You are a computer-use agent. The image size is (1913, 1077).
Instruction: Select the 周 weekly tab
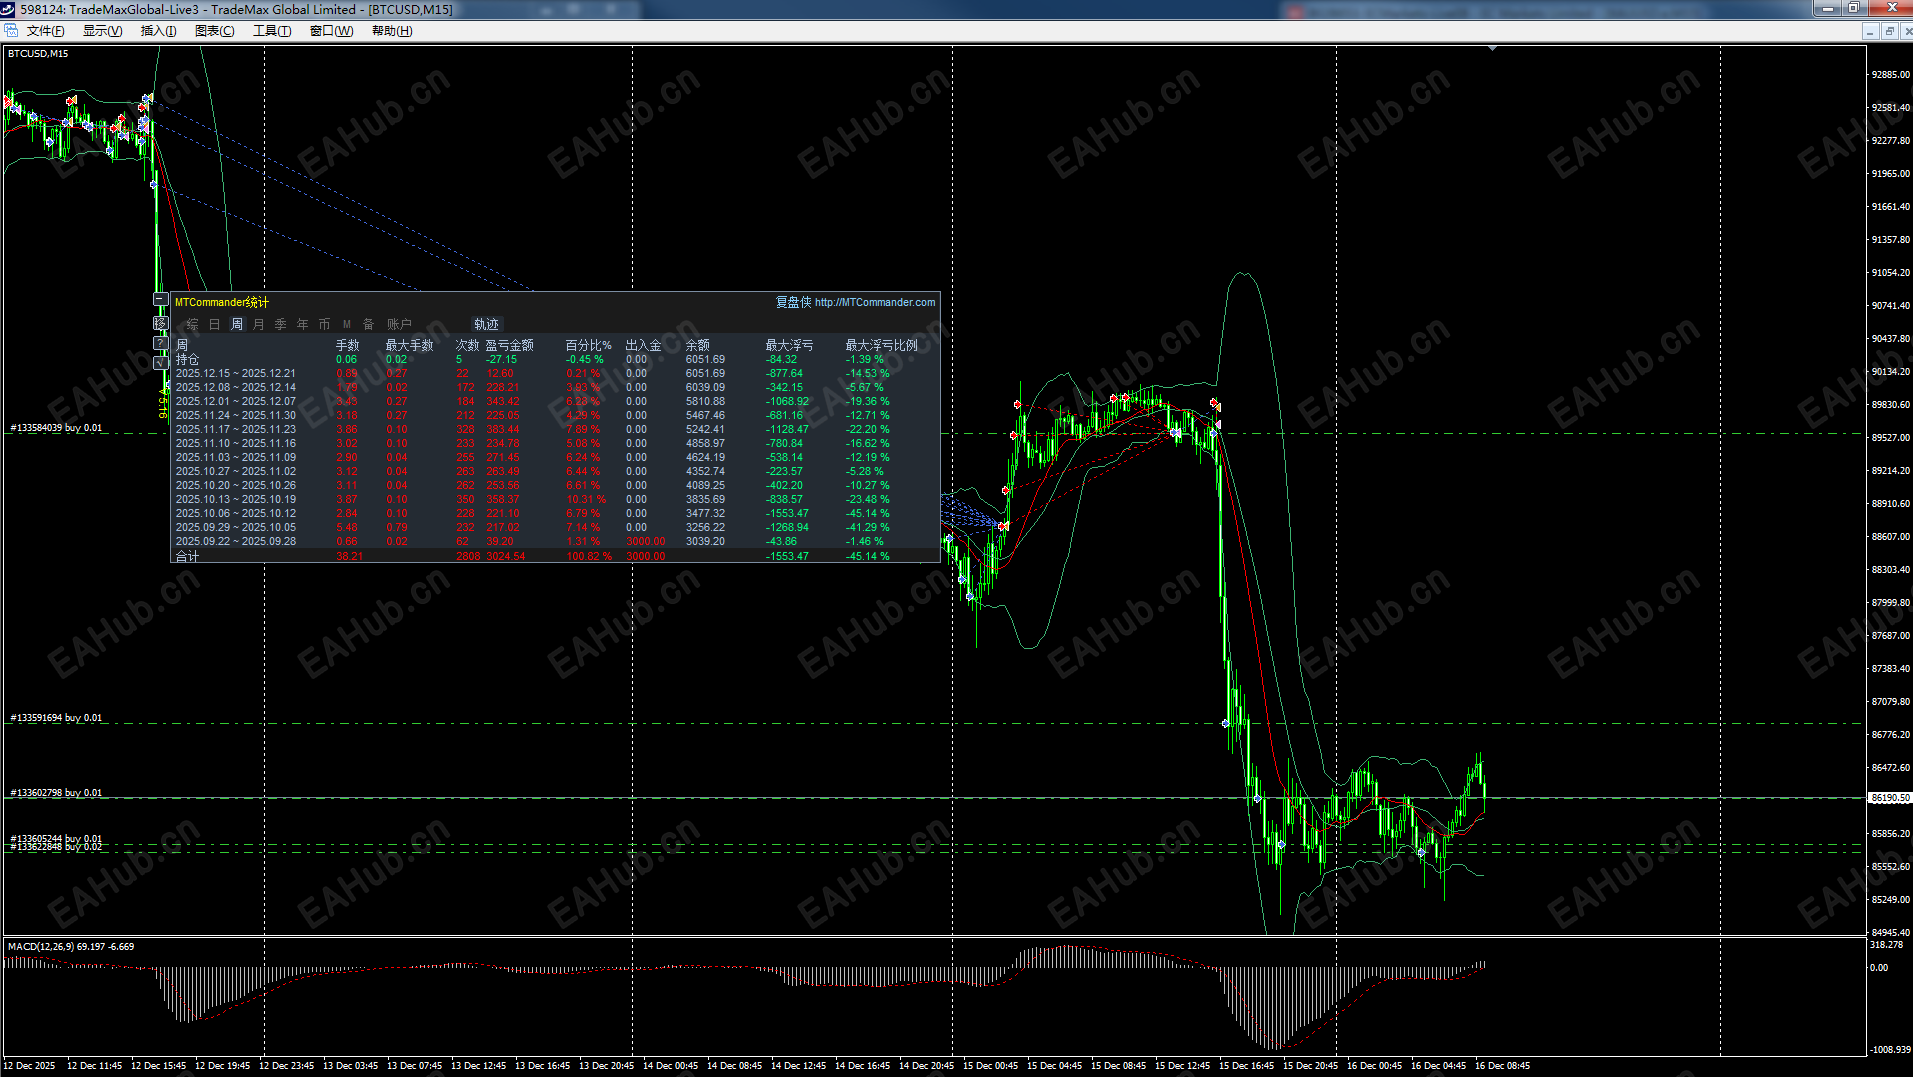click(237, 324)
